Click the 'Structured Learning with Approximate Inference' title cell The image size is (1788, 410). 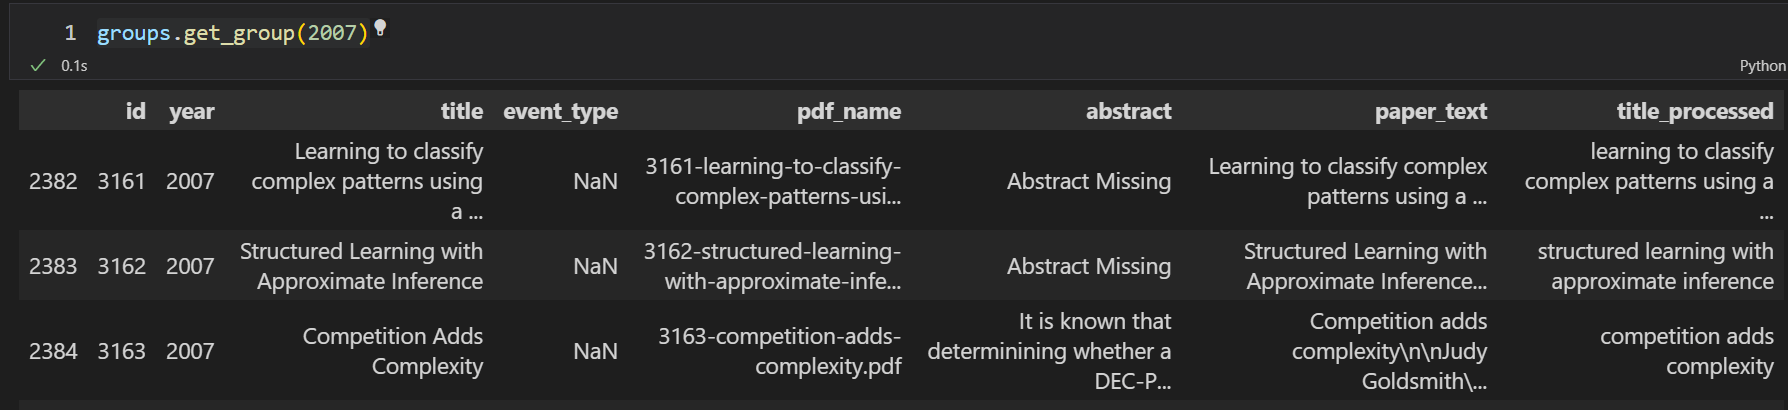(361, 266)
